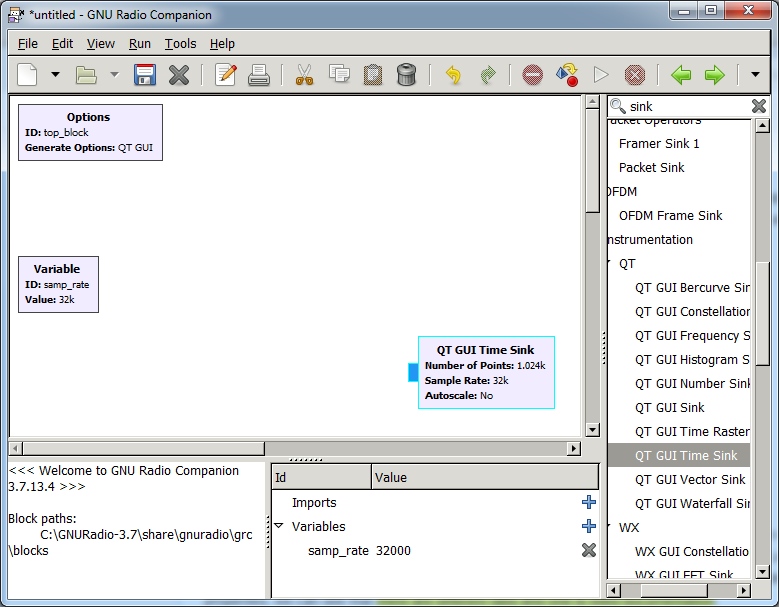Print the flow graph
Viewport: 779px width, 607px height.
point(259,75)
